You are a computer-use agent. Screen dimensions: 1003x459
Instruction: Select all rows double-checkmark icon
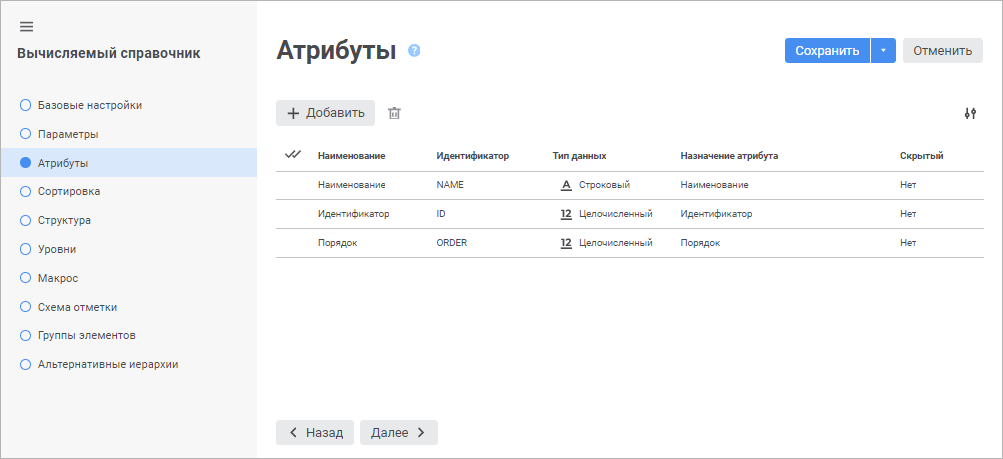pyautogui.click(x=293, y=155)
